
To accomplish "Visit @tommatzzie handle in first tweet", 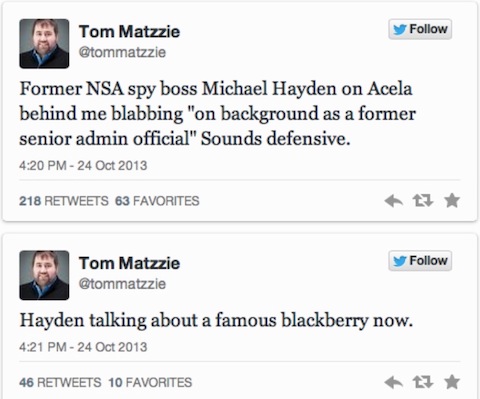I will [x=122, y=52].
